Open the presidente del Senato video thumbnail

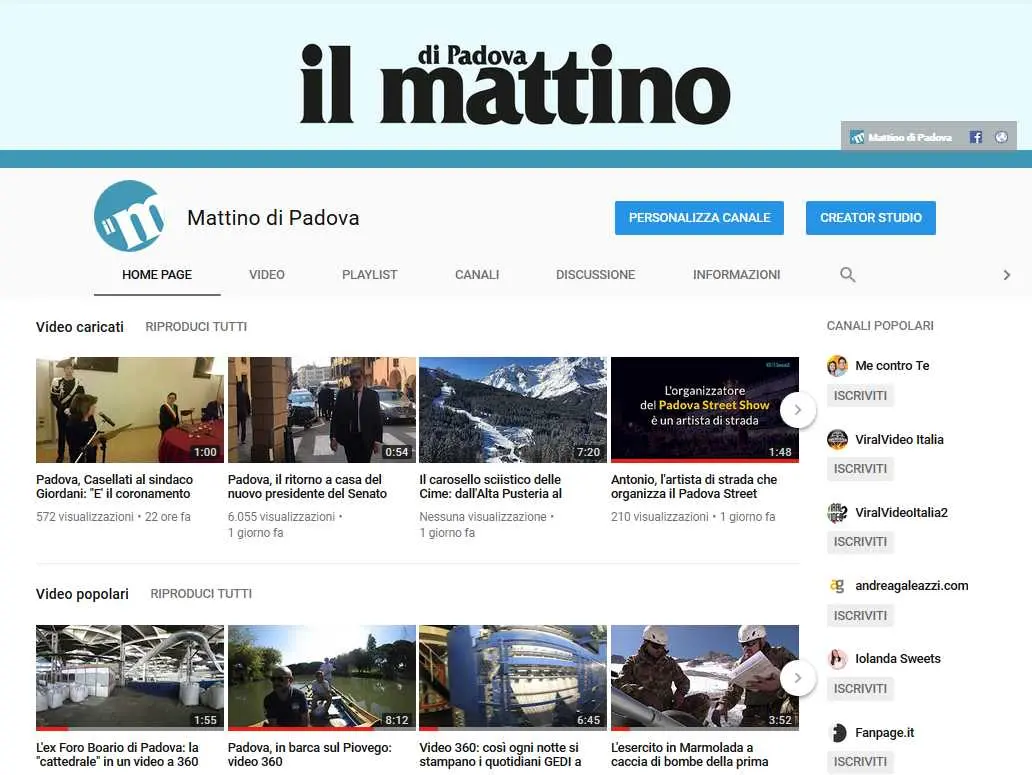(x=322, y=410)
